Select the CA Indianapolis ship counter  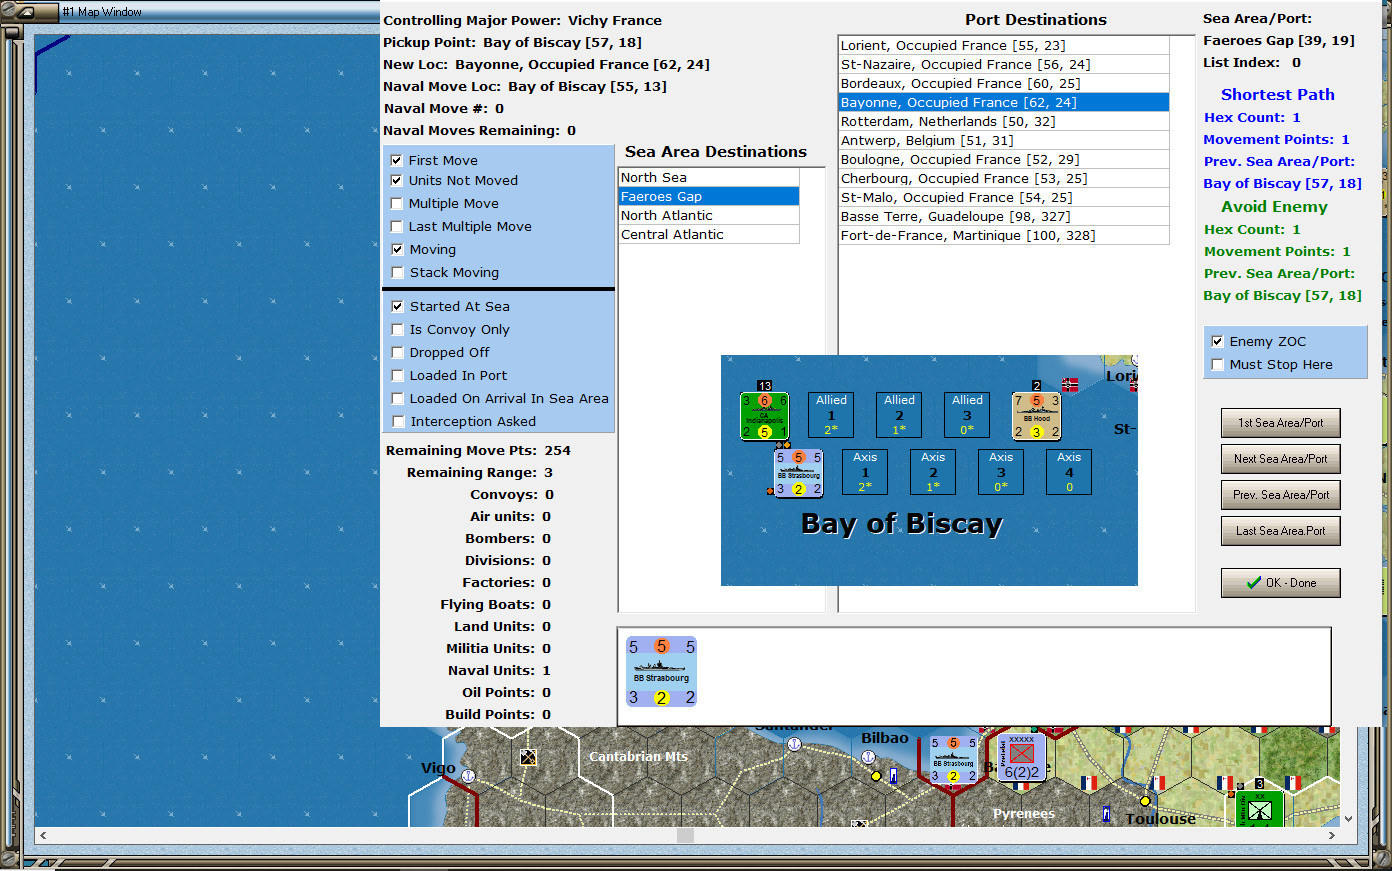[x=764, y=416]
